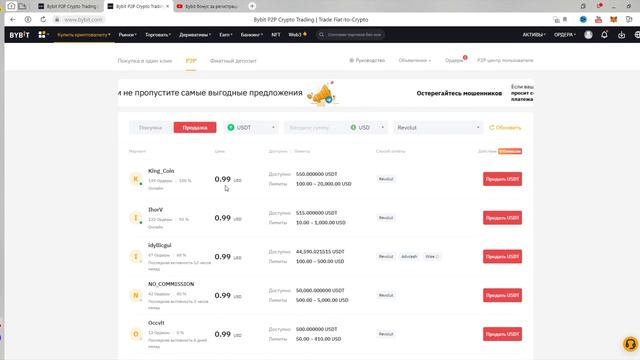
Task: Expand the Деривативы nav dropdown
Action: coord(195,35)
